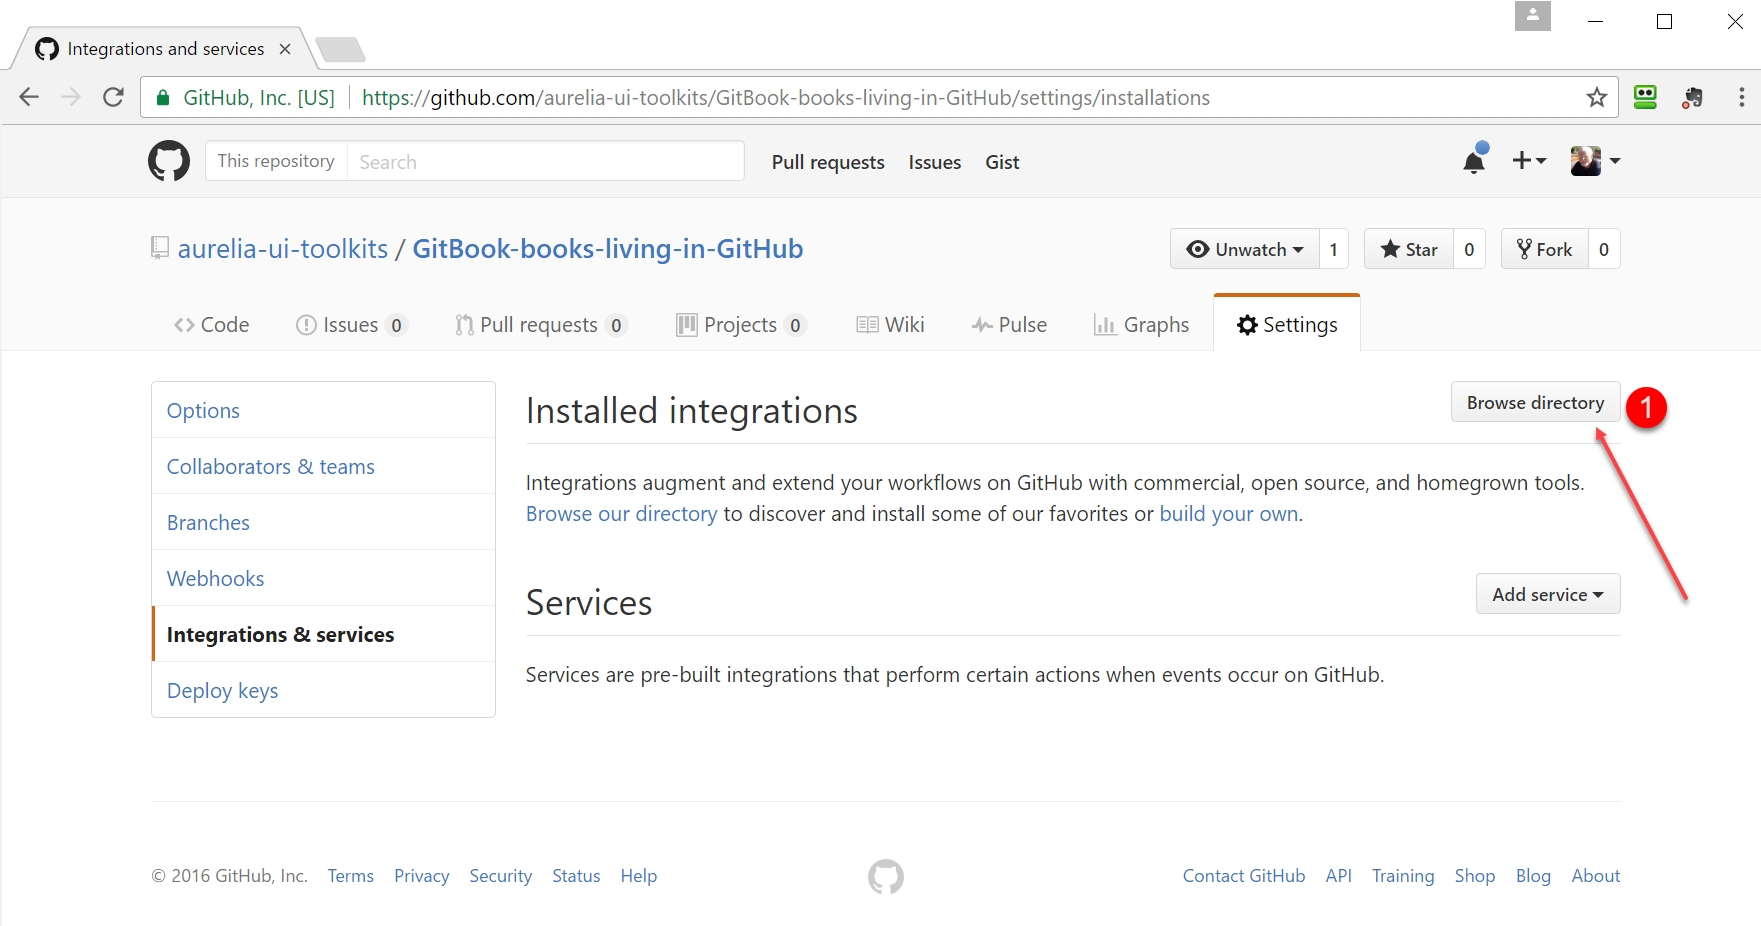The height and width of the screenshot is (926, 1761).
Task: Open the notifications bell icon
Action: 1474,161
